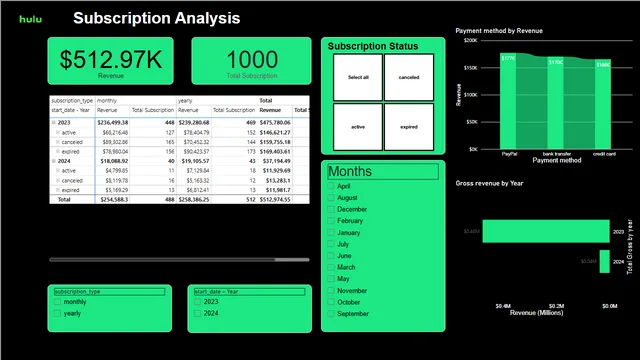This screenshot has width=640, height=360.
Task: Click the $512,974.55 grand total cell
Action: pyautogui.click(x=275, y=200)
